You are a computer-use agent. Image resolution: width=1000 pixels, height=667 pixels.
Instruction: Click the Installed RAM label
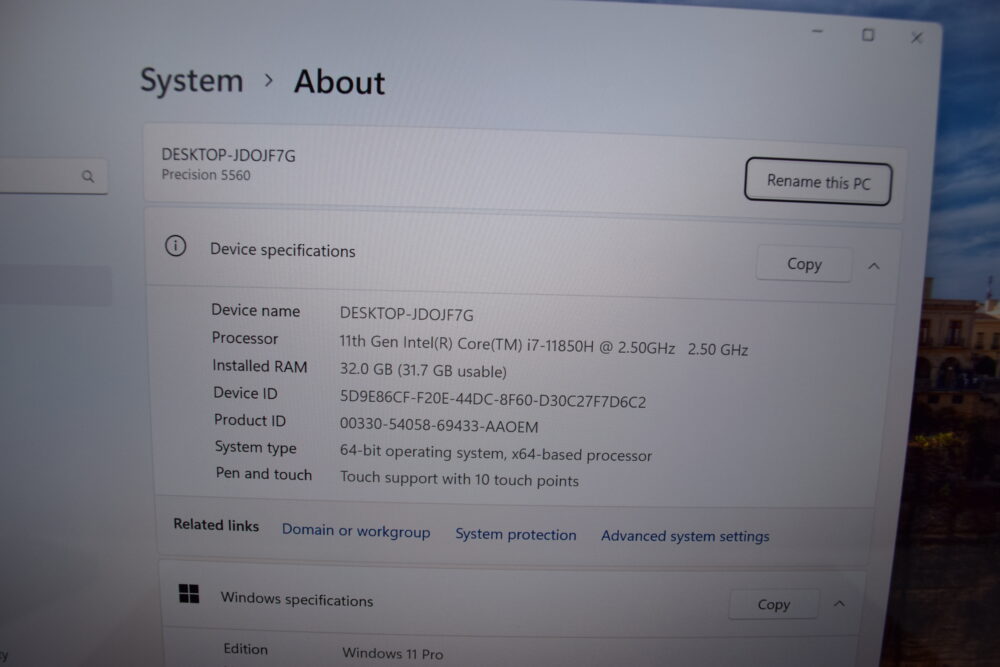[260, 366]
